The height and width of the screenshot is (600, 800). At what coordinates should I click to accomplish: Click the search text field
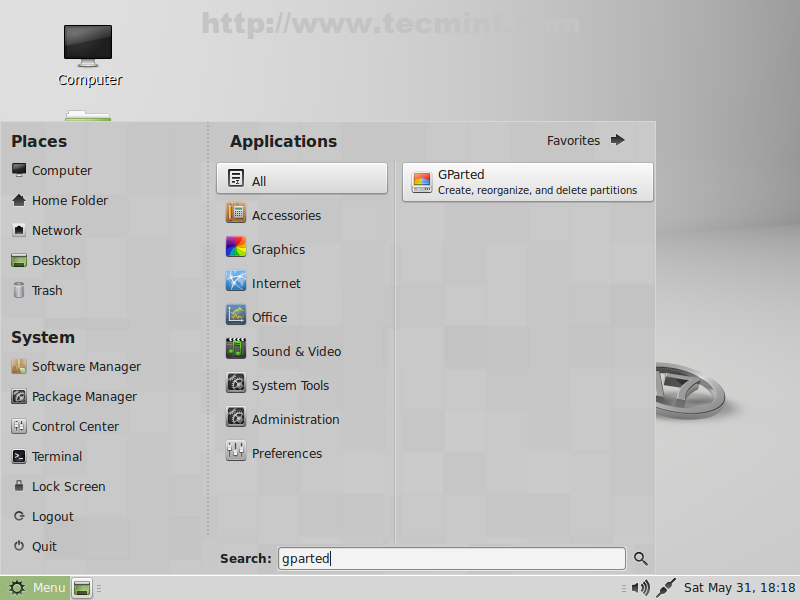(x=452, y=559)
